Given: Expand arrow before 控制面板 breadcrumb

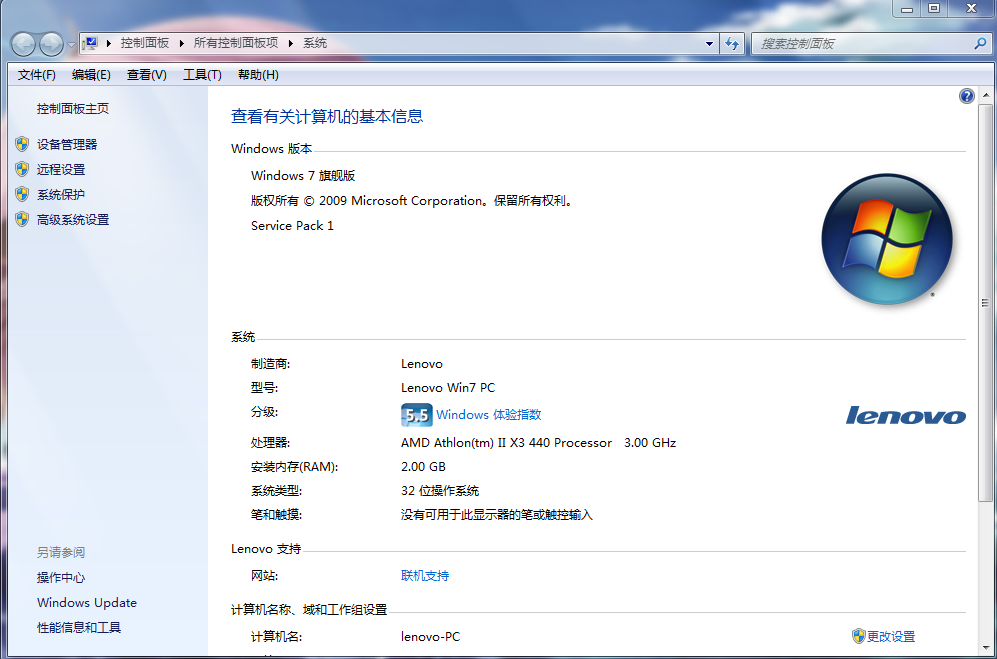Looking at the screenshot, I should pos(109,43).
